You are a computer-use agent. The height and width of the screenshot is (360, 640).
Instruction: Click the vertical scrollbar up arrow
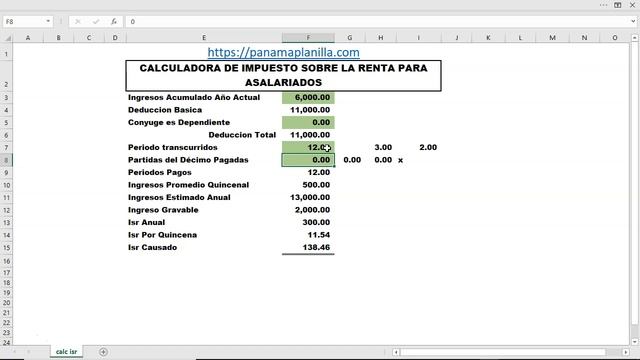634,38
